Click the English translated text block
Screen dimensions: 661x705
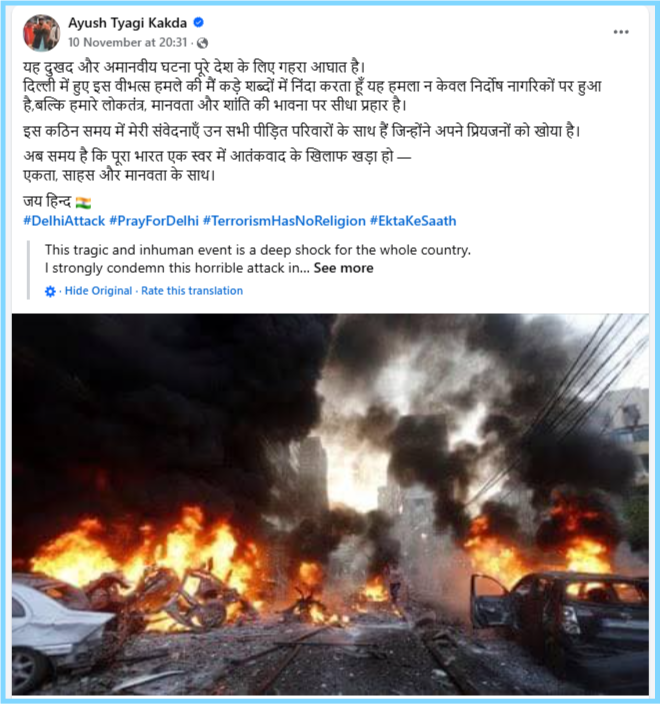(x=258, y=259)
